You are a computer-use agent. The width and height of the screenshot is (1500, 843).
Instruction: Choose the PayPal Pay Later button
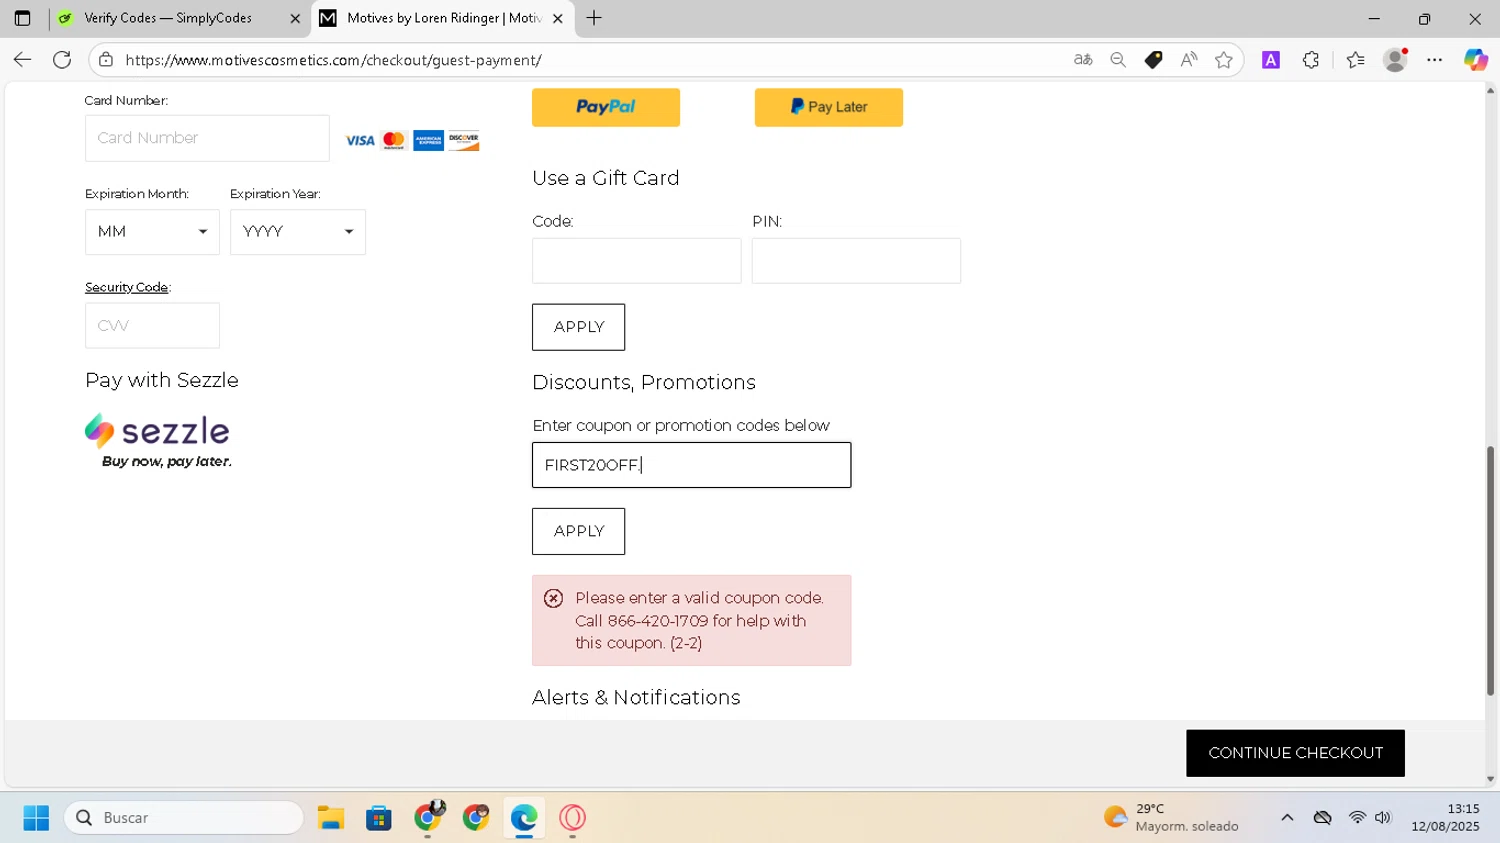click(x=829, y=107)
